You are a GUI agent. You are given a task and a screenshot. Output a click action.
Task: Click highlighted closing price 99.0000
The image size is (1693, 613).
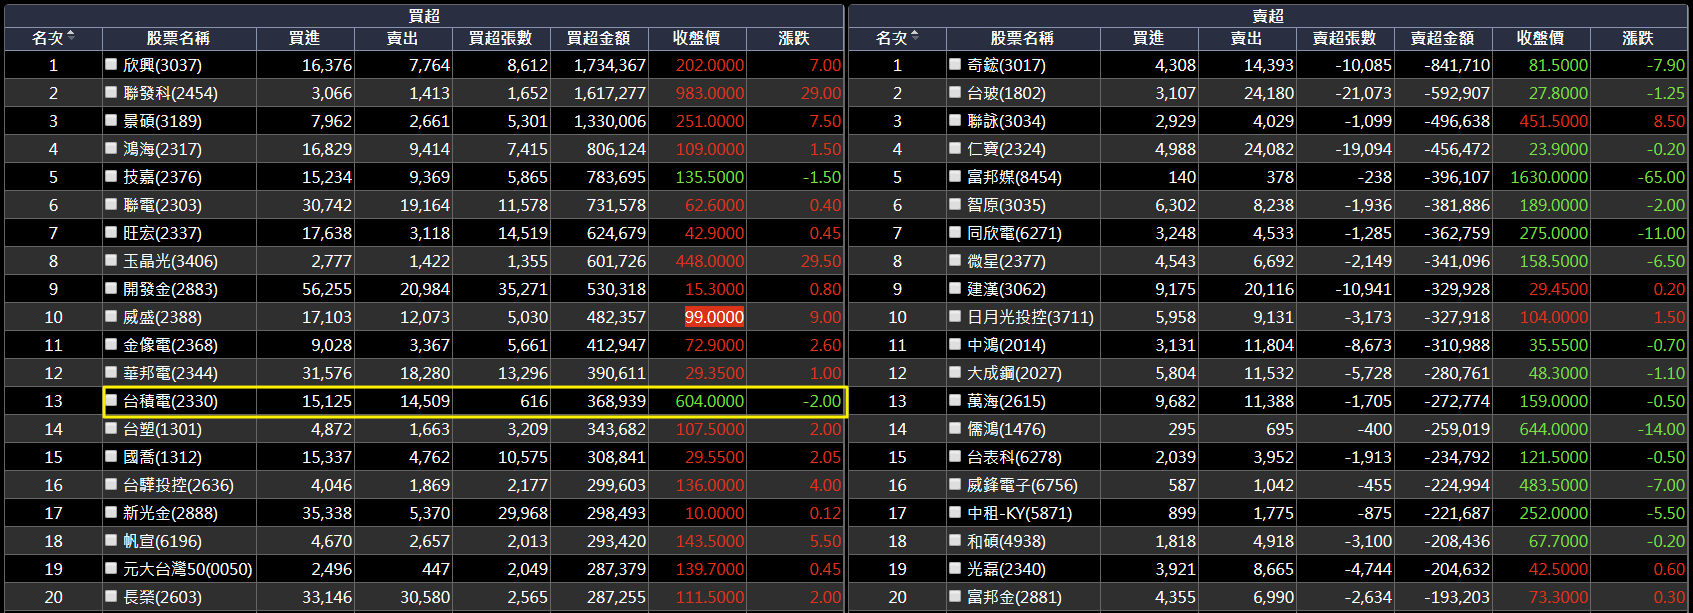pyautogui.click(x=714, y=317)
